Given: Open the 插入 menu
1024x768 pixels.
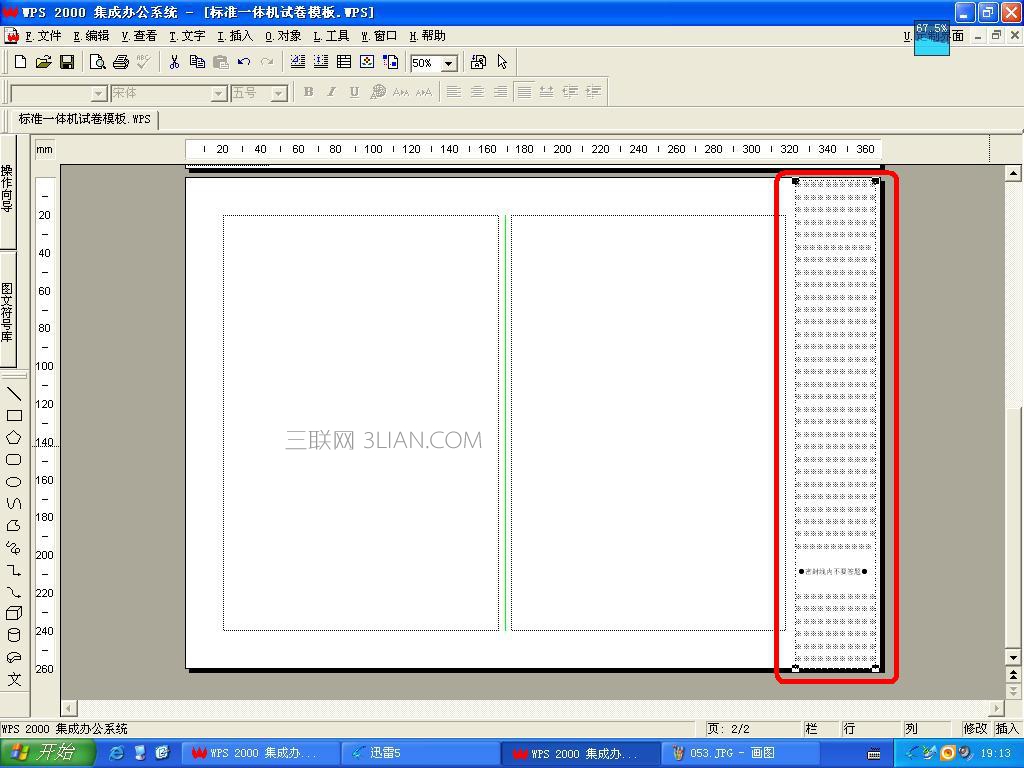Looking at the screenshot, I should click(x=235, y=36).
